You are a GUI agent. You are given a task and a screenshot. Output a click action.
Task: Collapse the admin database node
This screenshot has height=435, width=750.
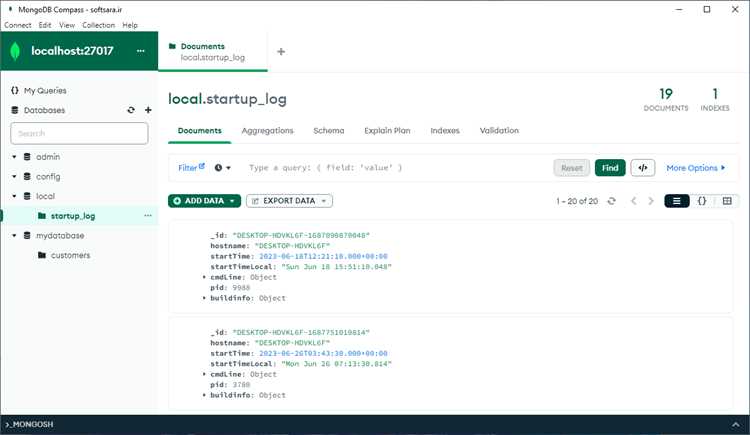tap(14, 157)
